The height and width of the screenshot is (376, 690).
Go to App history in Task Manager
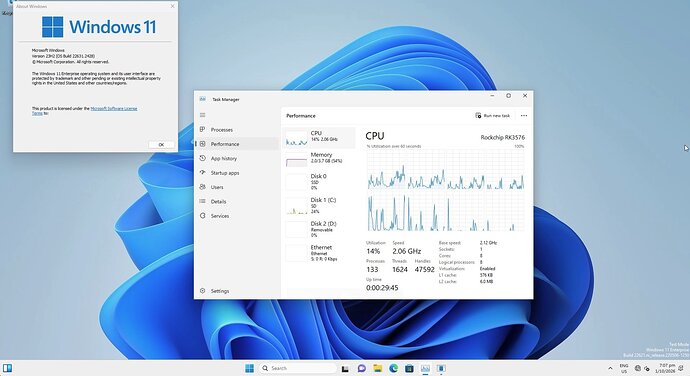237,159
